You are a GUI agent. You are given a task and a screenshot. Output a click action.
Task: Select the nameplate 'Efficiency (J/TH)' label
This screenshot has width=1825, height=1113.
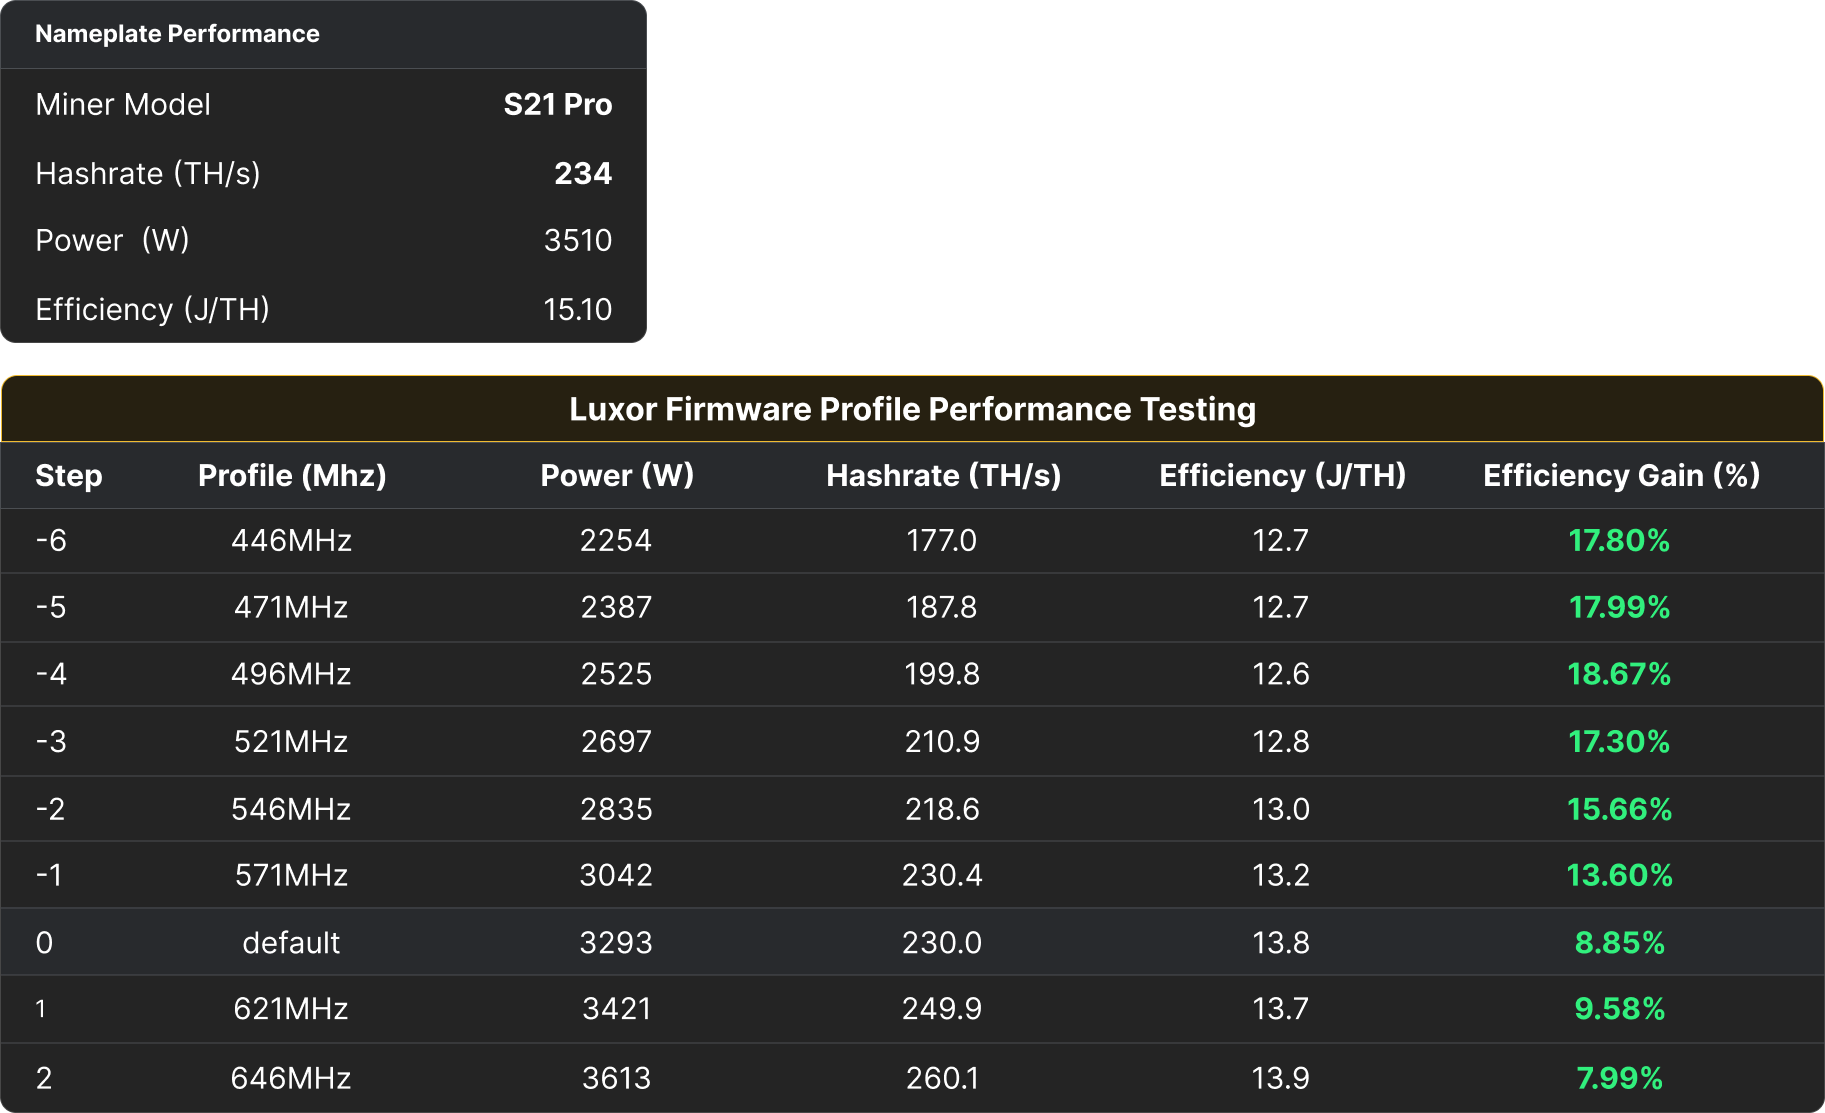click(x=152, y=309)
